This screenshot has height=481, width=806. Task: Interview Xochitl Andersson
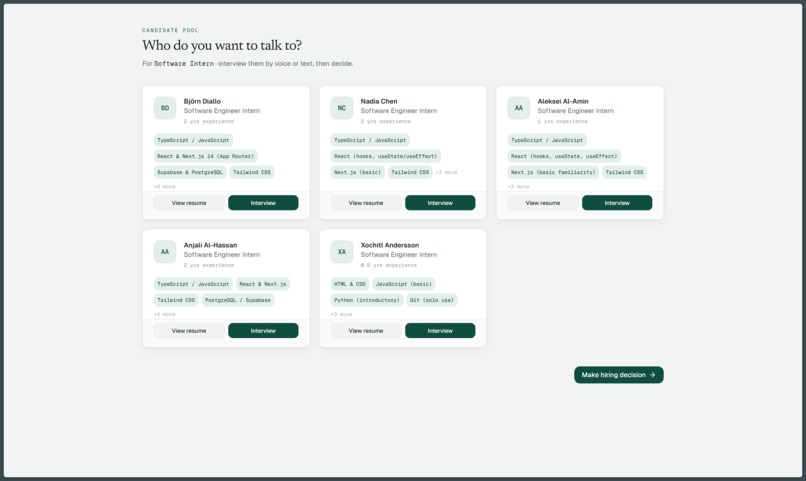click(440, 330)
